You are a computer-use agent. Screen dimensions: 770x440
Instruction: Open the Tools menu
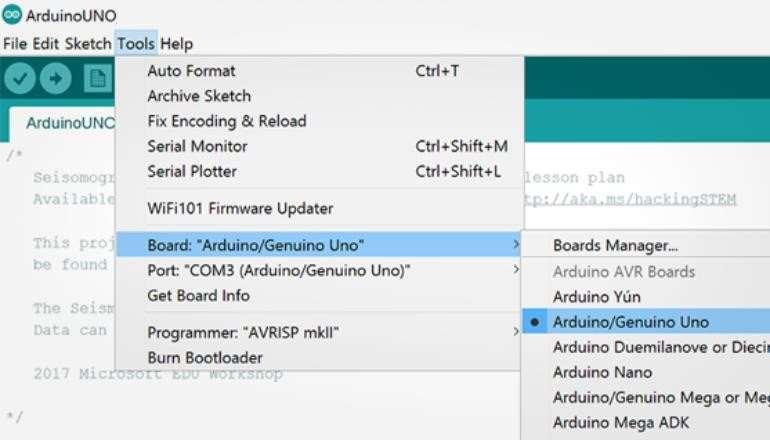pyautogui.click(x=136, y=44)
